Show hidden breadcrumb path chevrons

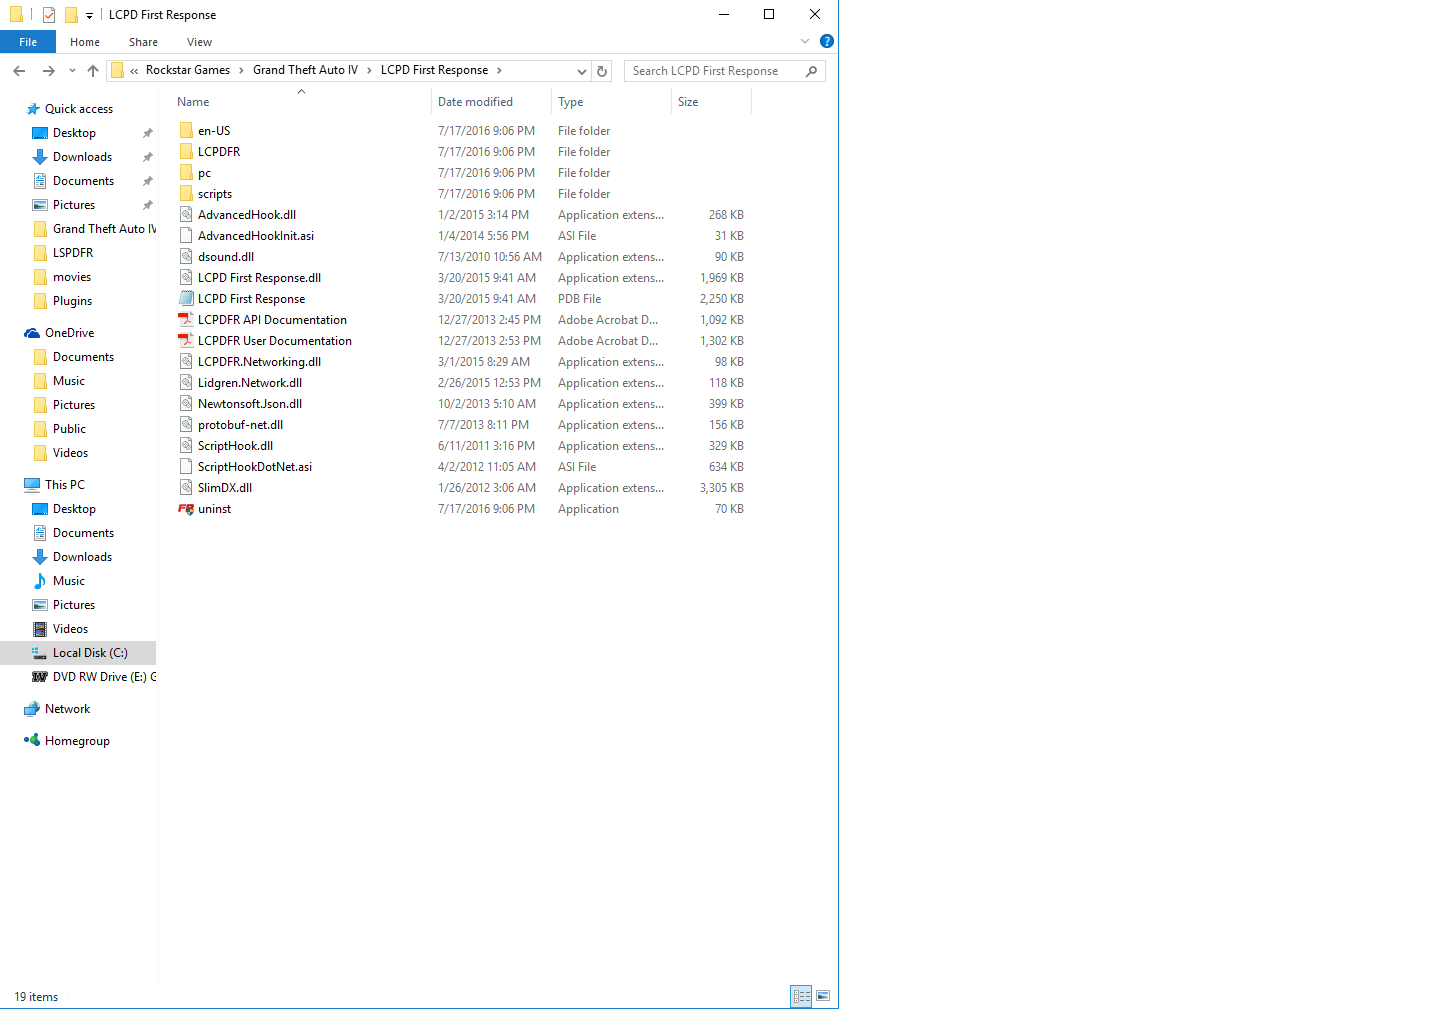click(134, 71)
